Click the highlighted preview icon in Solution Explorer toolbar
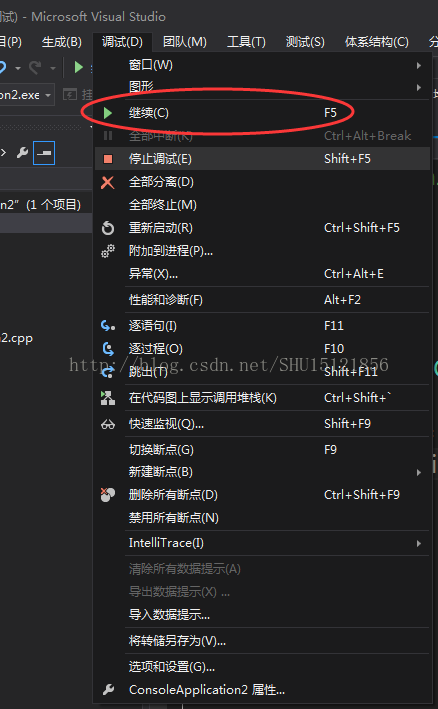The width and height of the screenshot is (438, 709). (x=44, y=153)
